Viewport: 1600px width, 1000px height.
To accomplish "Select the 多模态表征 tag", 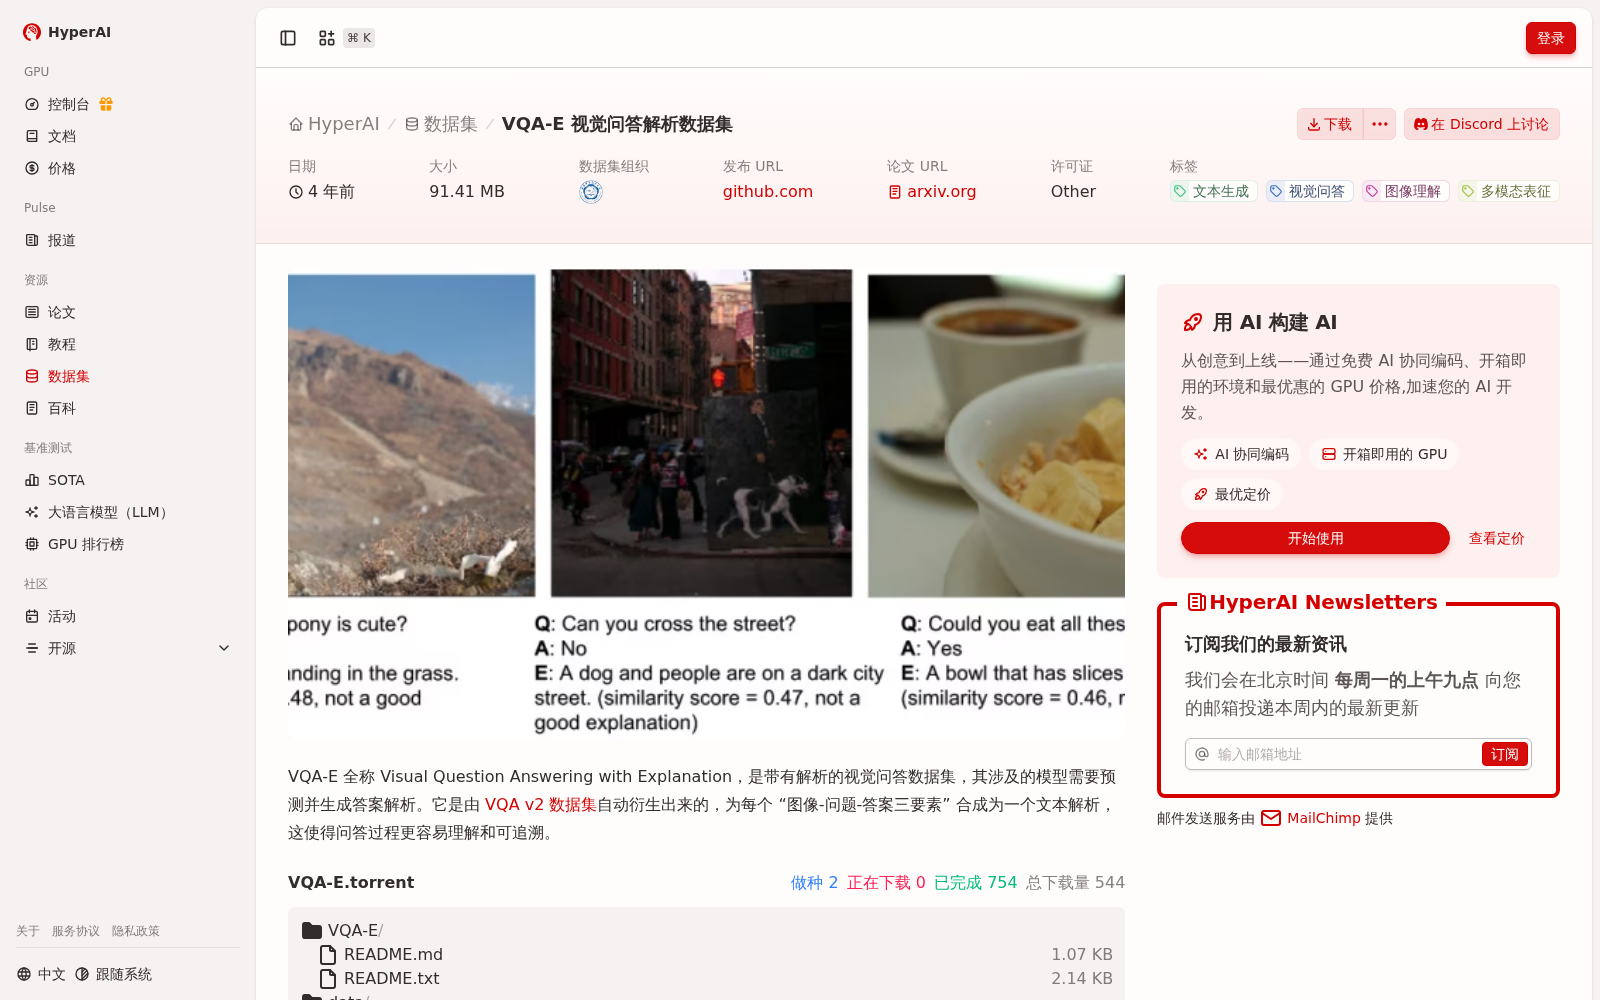I will pyautogui.click(x=1507, y=191).
